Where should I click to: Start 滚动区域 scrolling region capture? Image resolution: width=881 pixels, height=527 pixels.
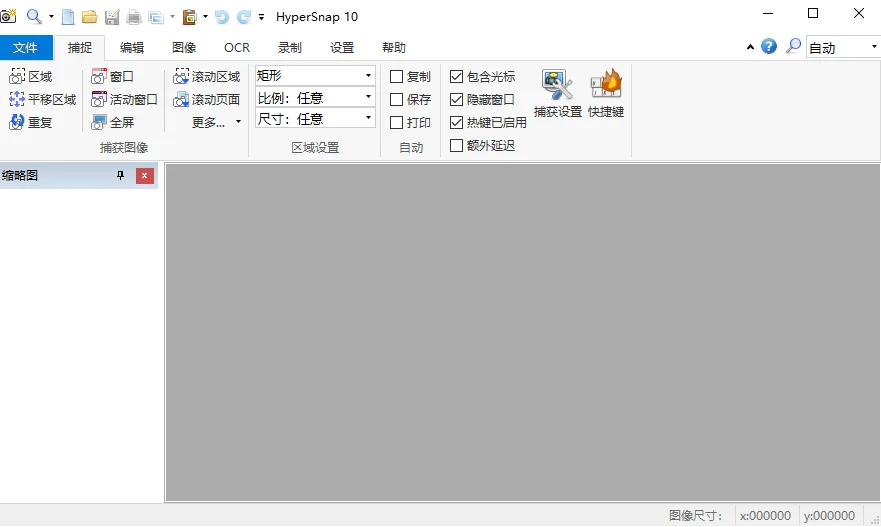[x=207, y=76]
